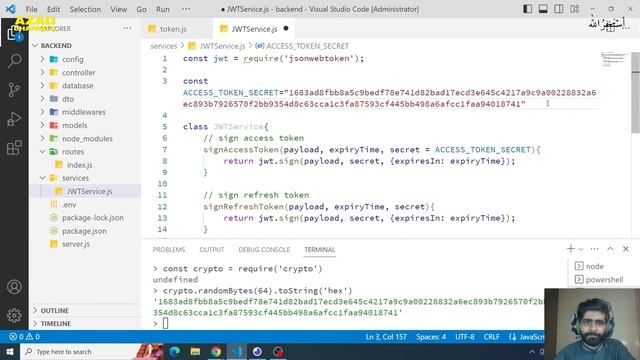The height and width of the screenshot is (360, 640).
Task: Open the Selection menu
Action: (x=85, y=9)
